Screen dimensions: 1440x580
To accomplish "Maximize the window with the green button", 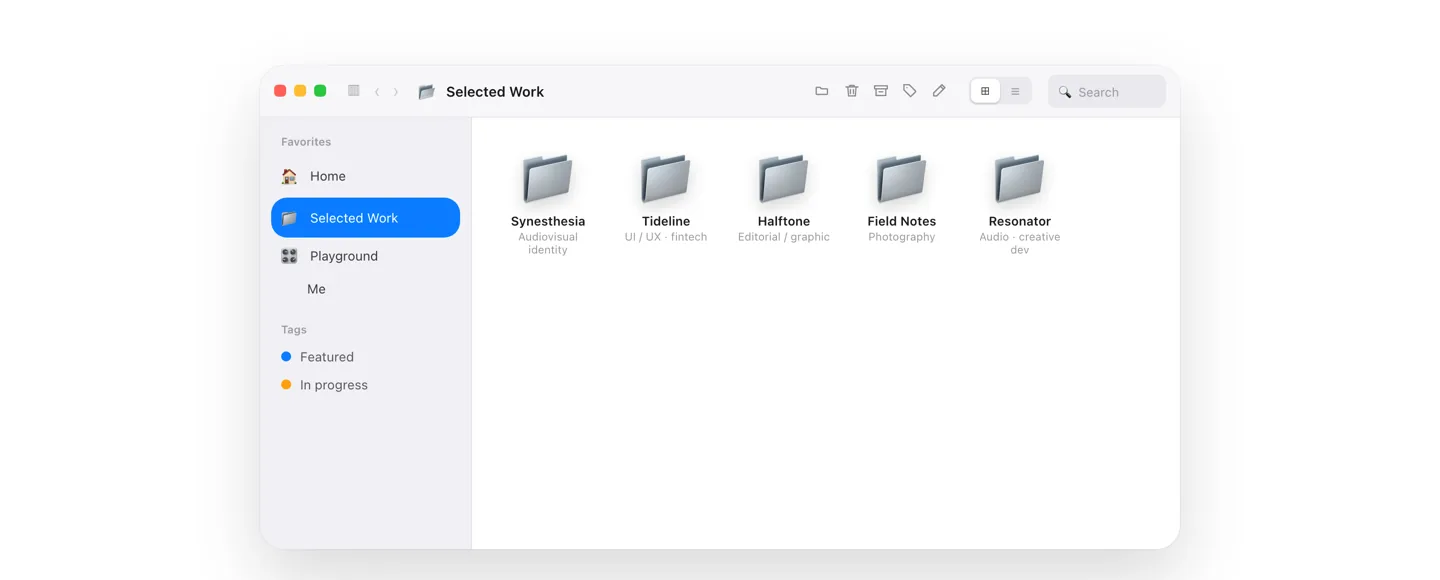I will [320, 91].
